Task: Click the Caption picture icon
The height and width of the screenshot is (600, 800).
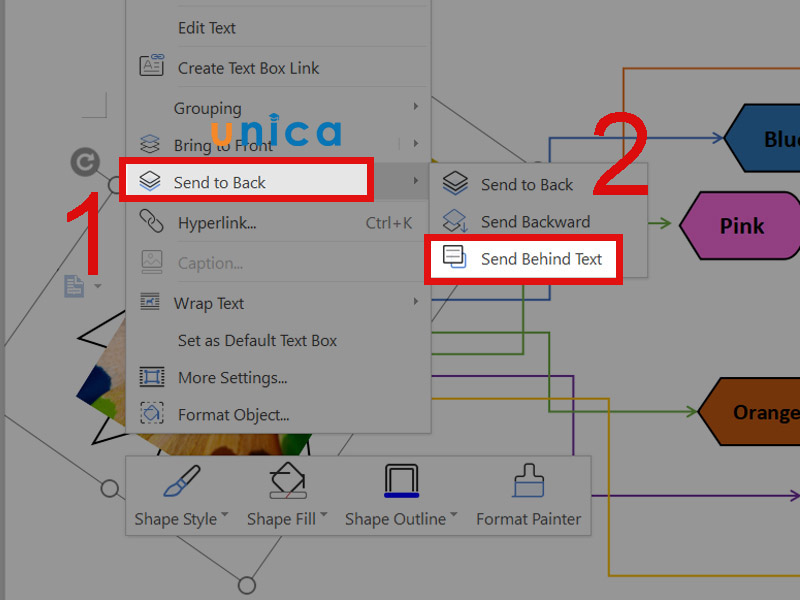Action: (152, 261)
